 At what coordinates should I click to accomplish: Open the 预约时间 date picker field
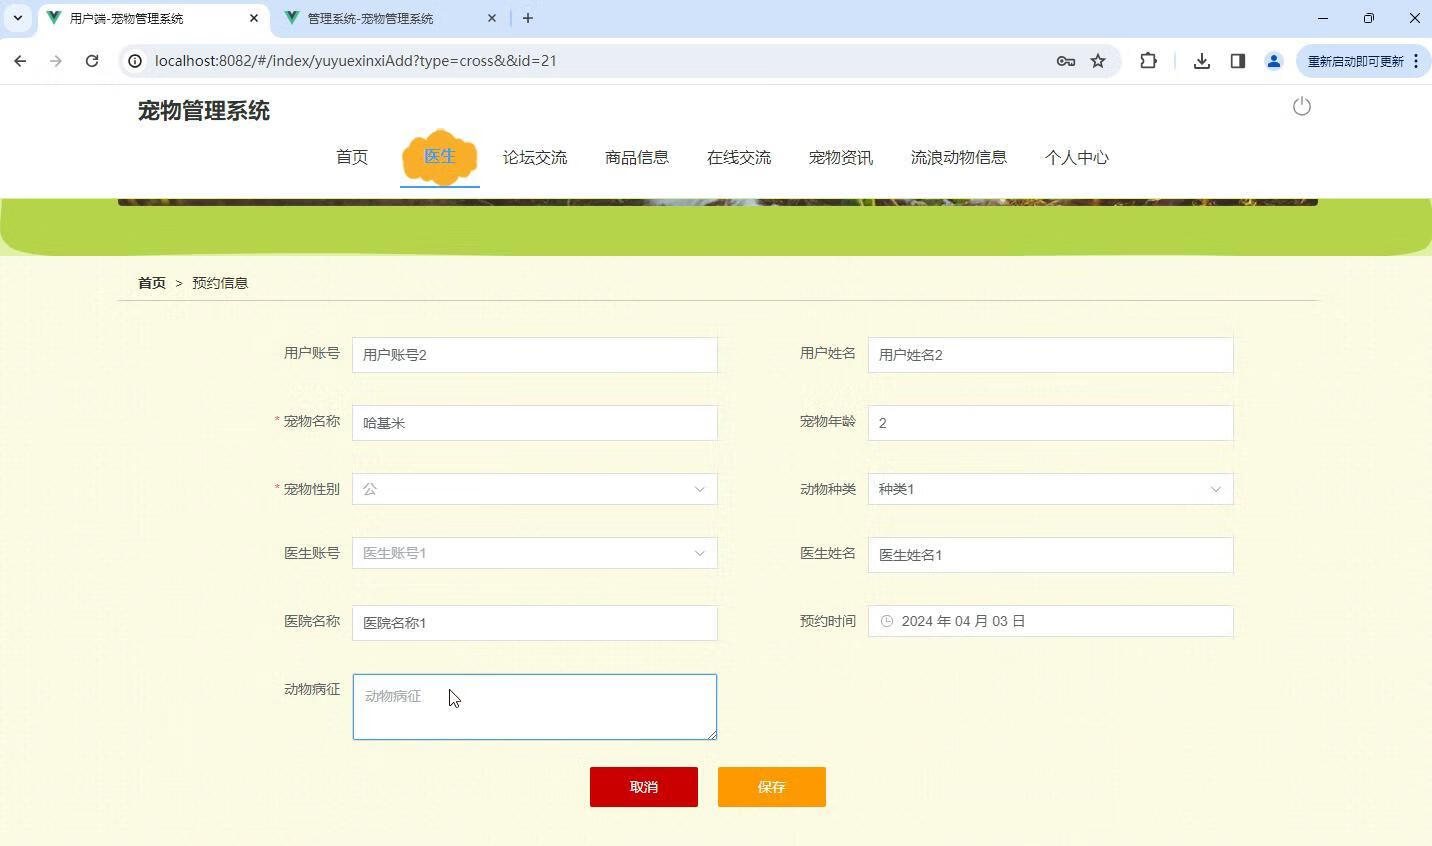[1051, 621]
